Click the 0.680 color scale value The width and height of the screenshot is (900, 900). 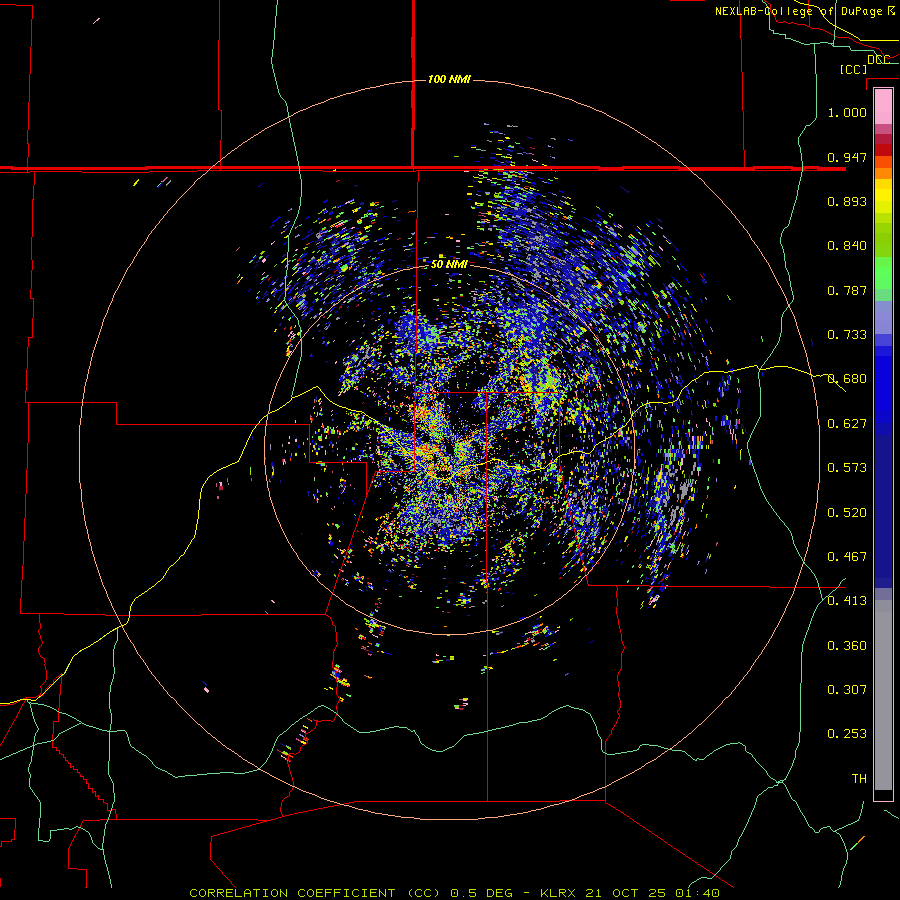[847, 379]
